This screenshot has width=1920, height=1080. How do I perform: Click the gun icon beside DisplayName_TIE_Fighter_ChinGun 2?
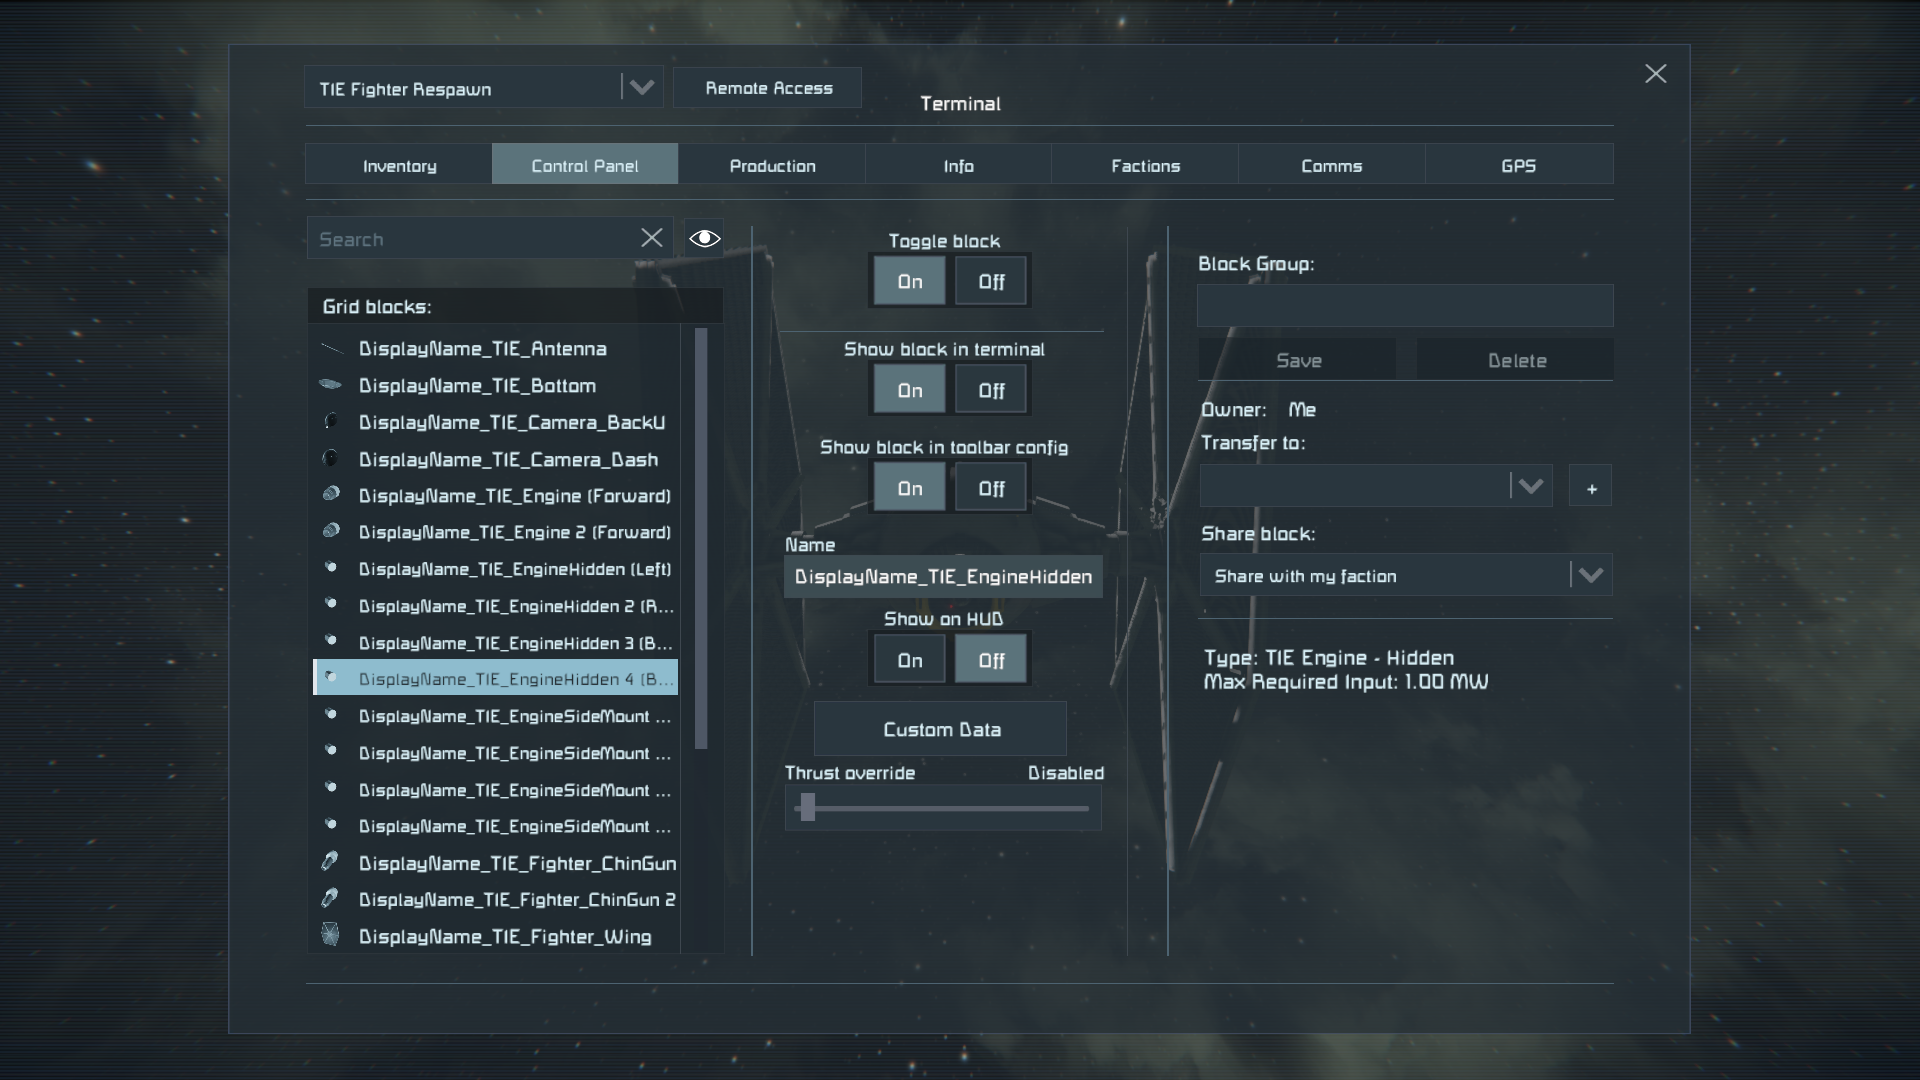[330, 898]
